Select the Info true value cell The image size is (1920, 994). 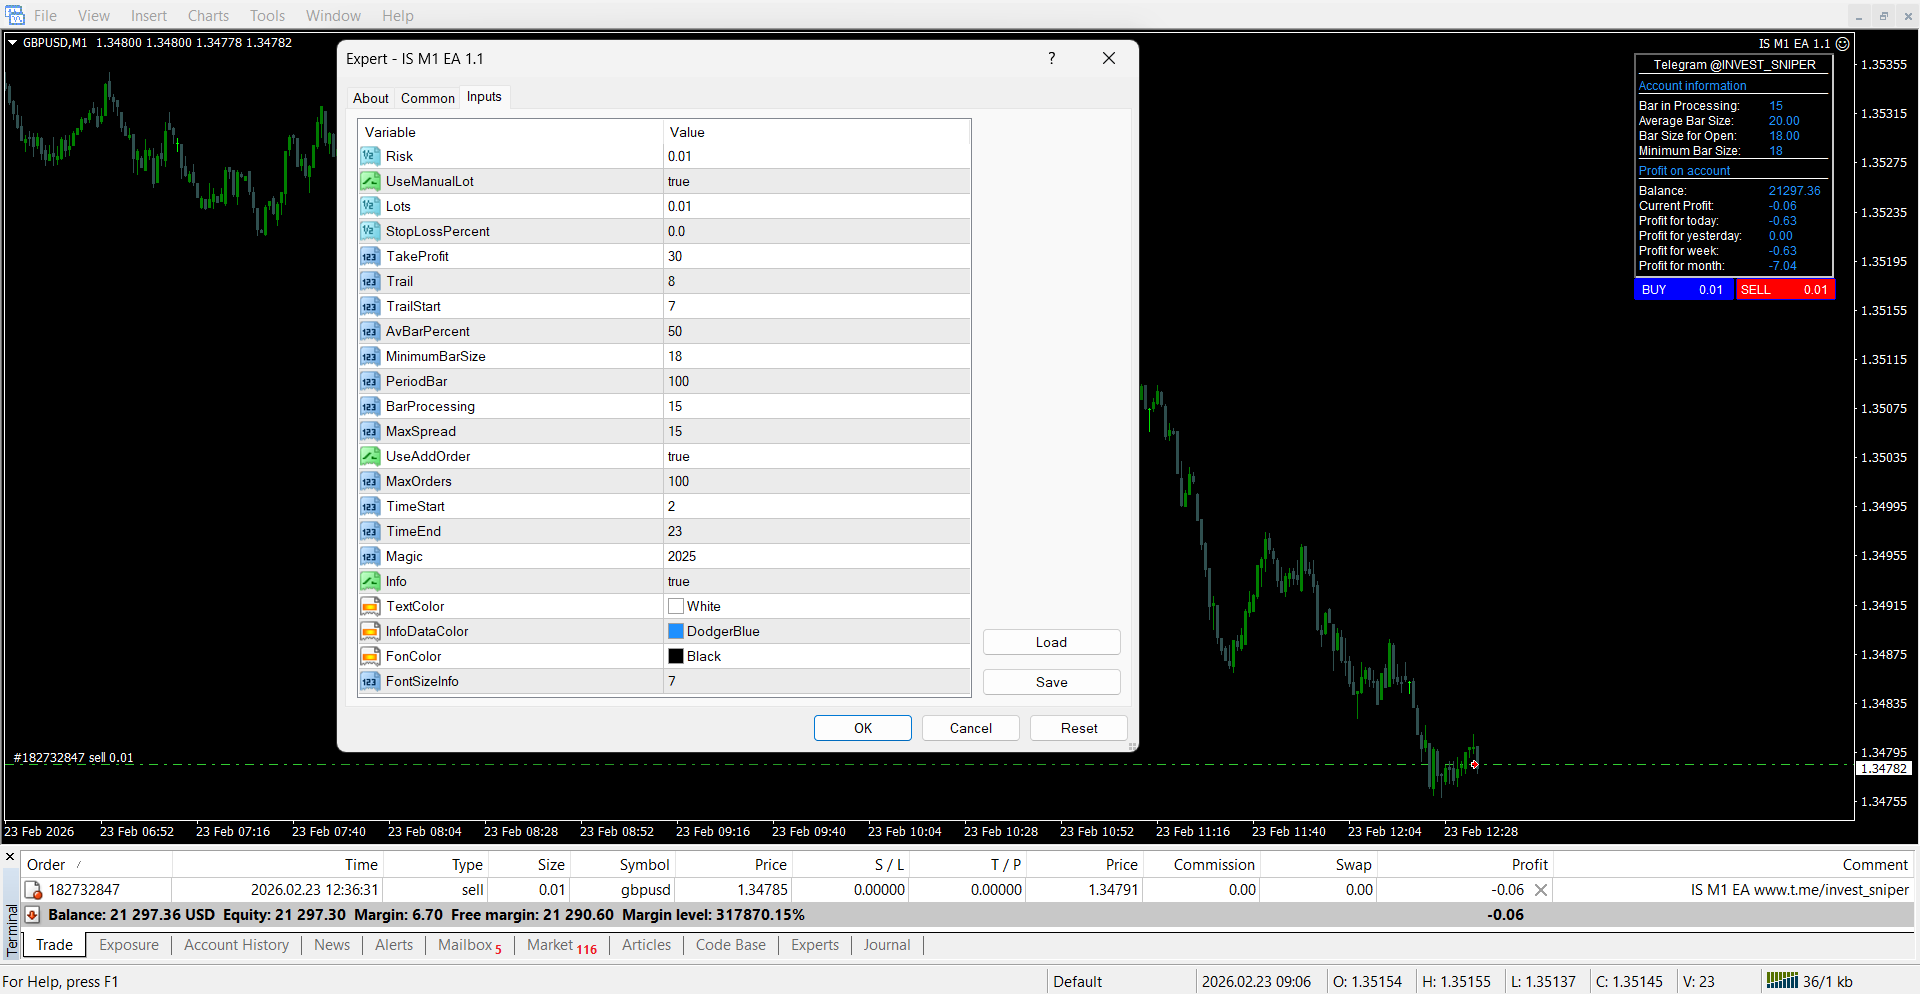(679, 581)
